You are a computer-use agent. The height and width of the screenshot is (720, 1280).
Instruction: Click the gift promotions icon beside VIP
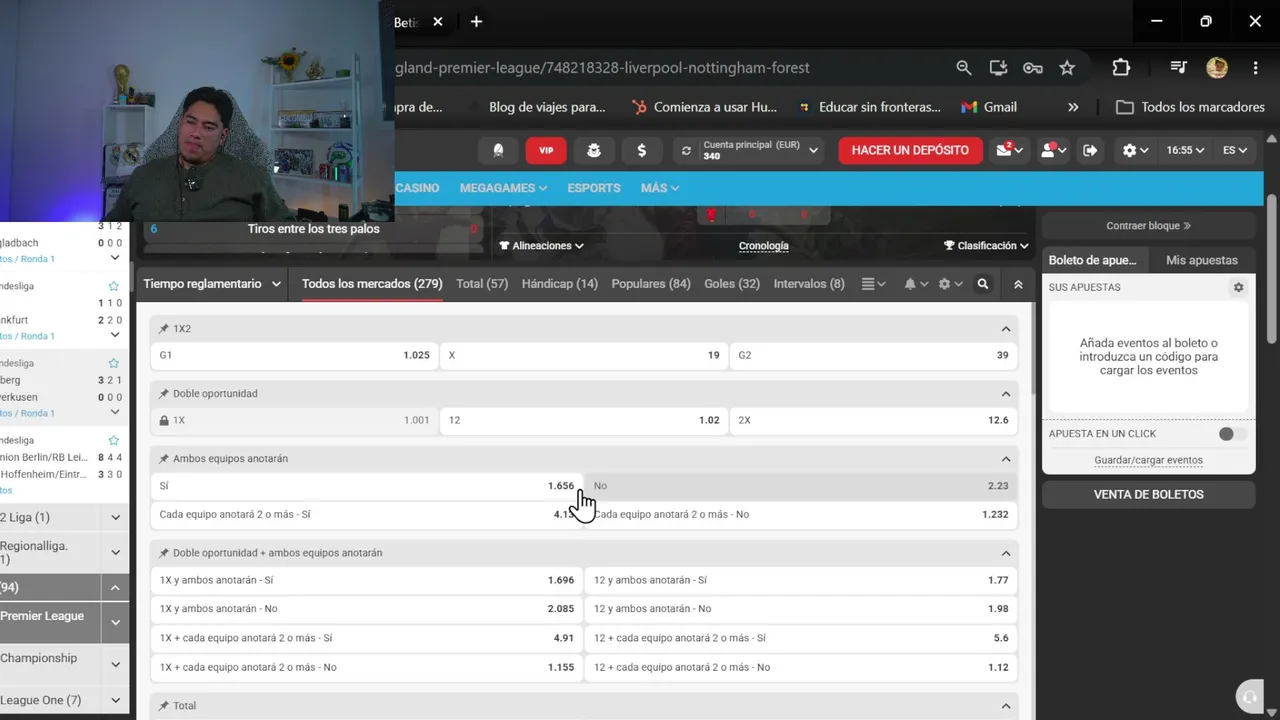point(594,150)
